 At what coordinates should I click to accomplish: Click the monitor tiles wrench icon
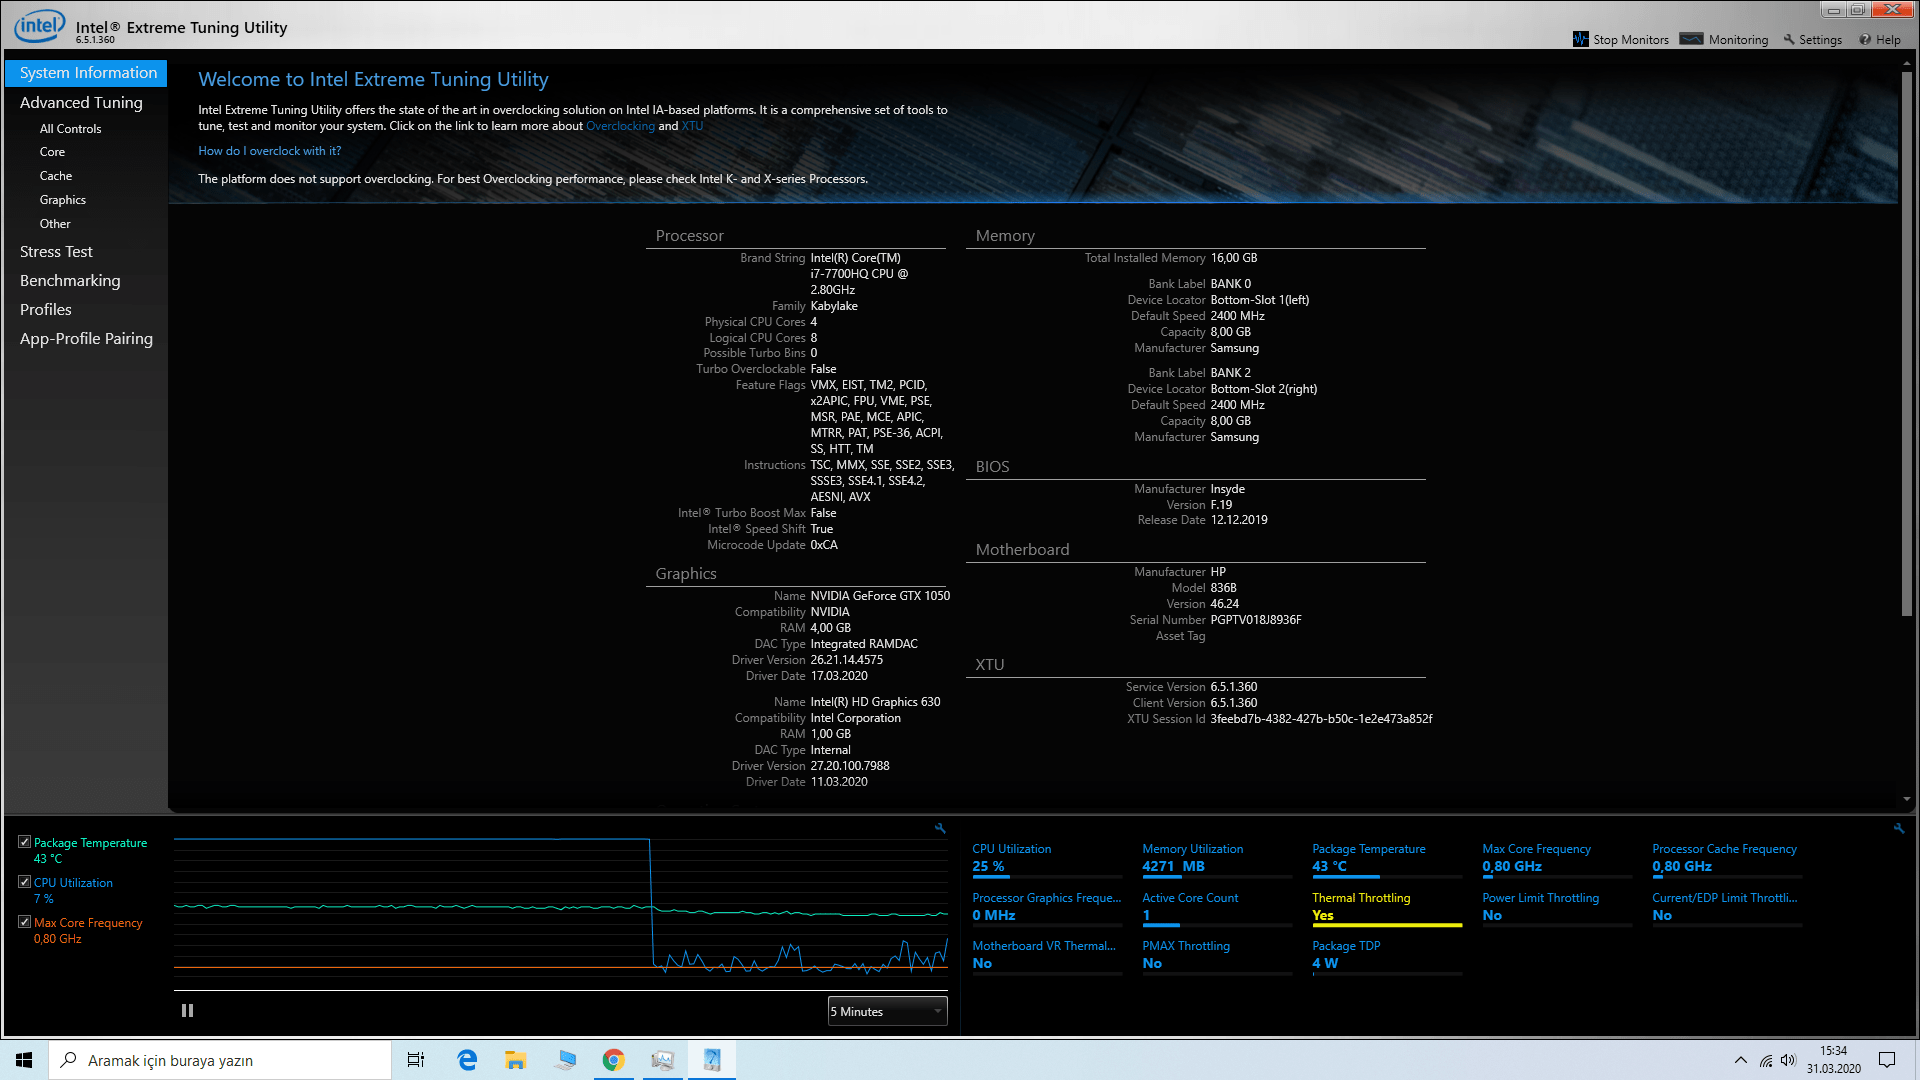pyautogui.click(x=1899, y=828)
